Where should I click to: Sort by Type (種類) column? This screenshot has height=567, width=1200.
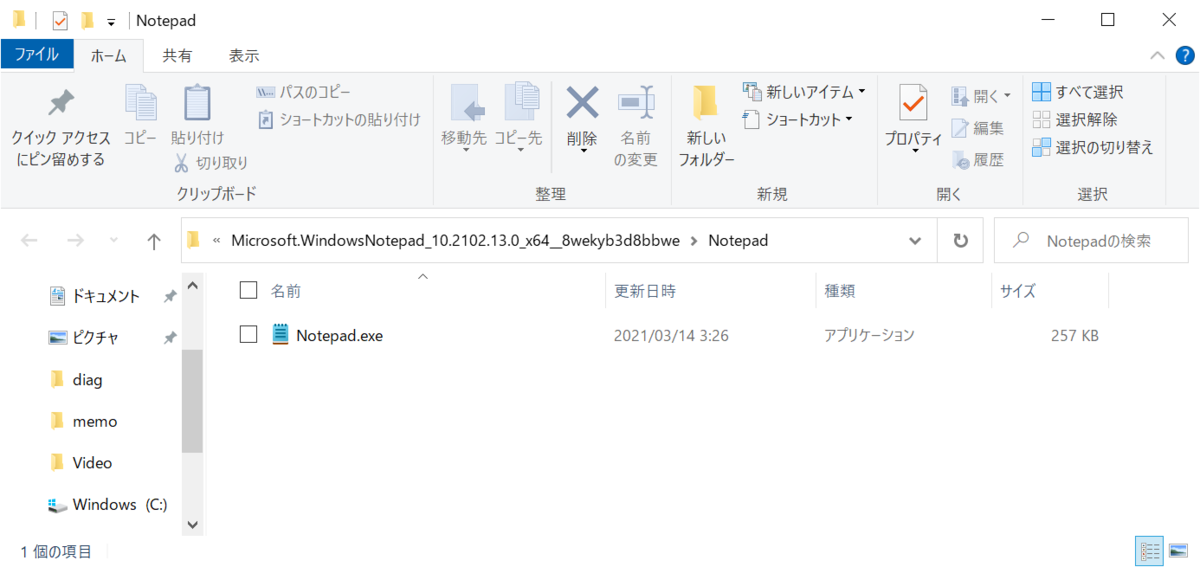pyautogui.click(x=840, y=291)
